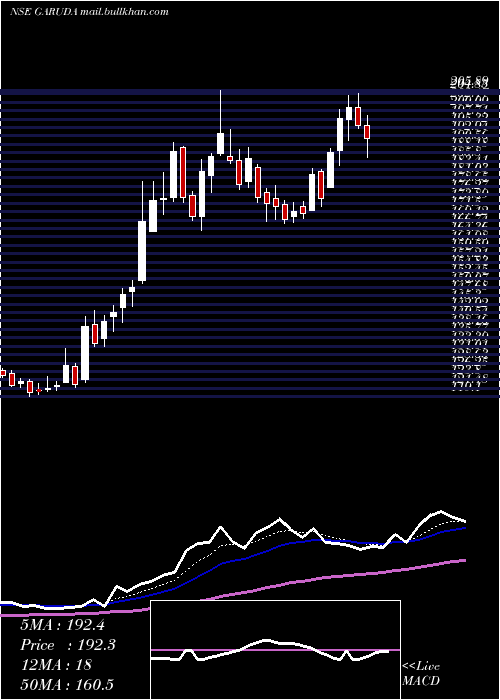
Task: Click the 12MA : 18 value
Action: point(56,665)
